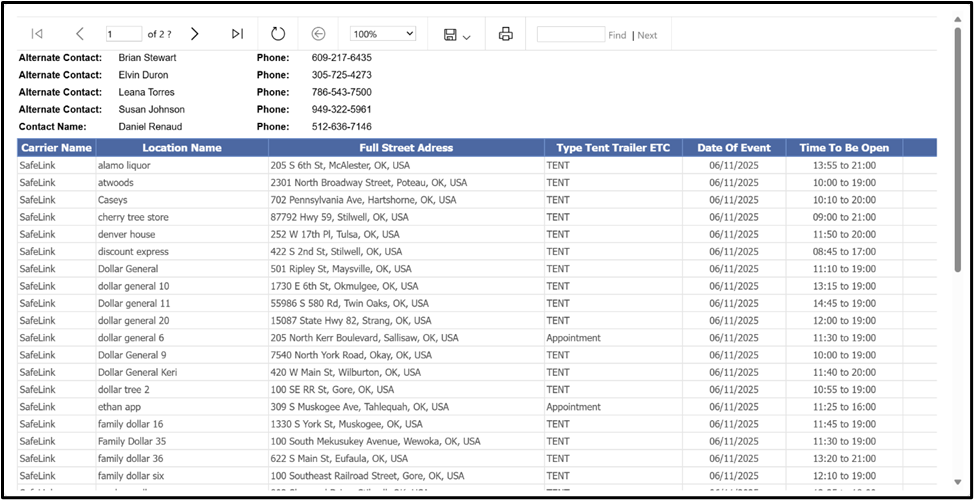The image size is (974, 500).
Task: Go to the previous report page
Action: click(x=80, y=34)
